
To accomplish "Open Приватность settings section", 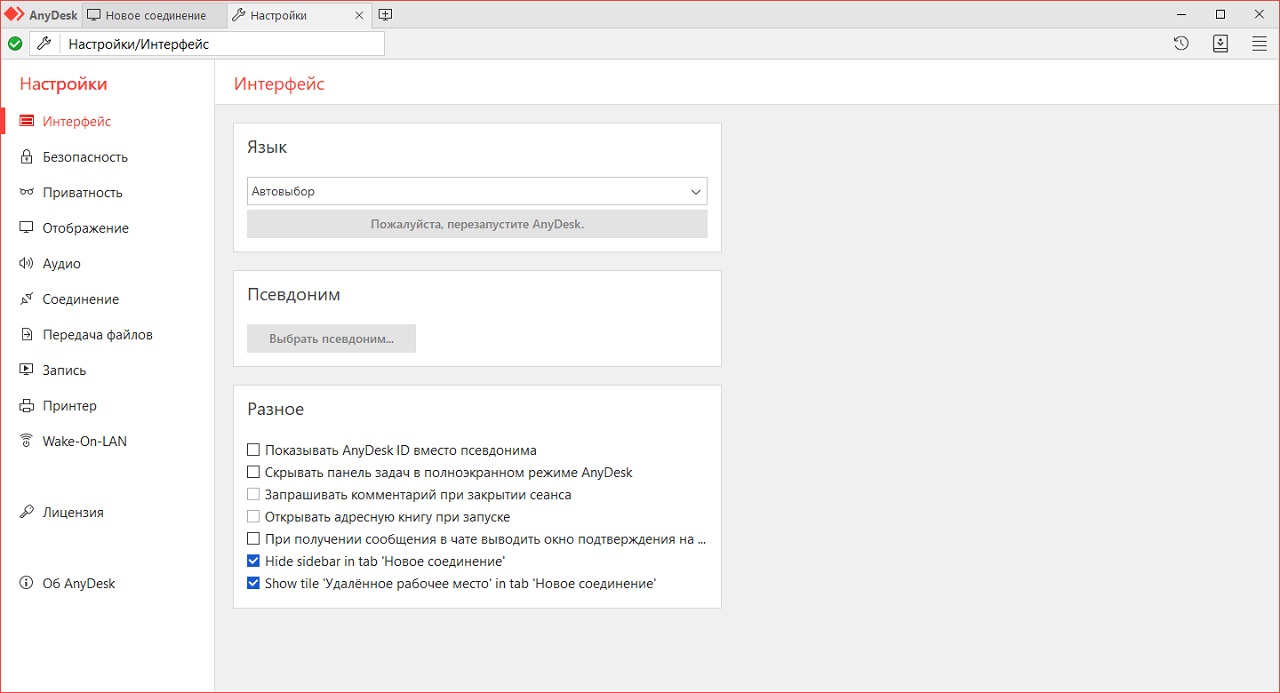I will click(82, 193).
